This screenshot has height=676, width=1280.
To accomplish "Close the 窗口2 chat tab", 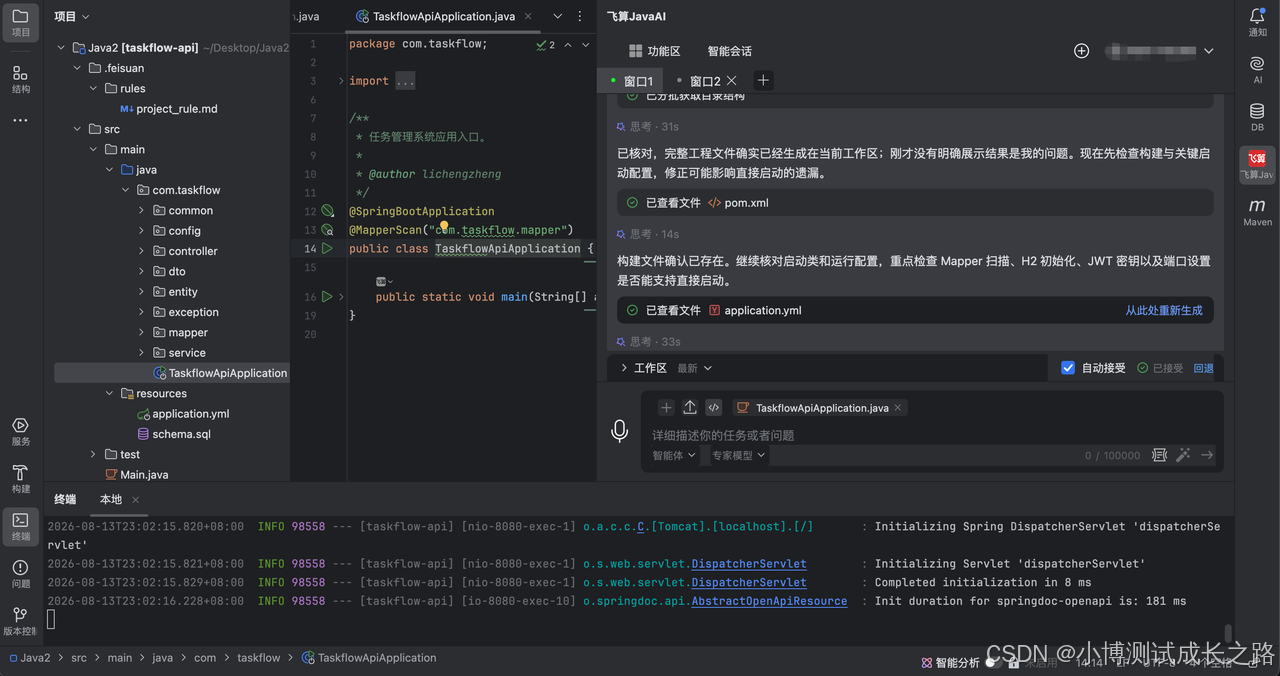I will 732,81.
